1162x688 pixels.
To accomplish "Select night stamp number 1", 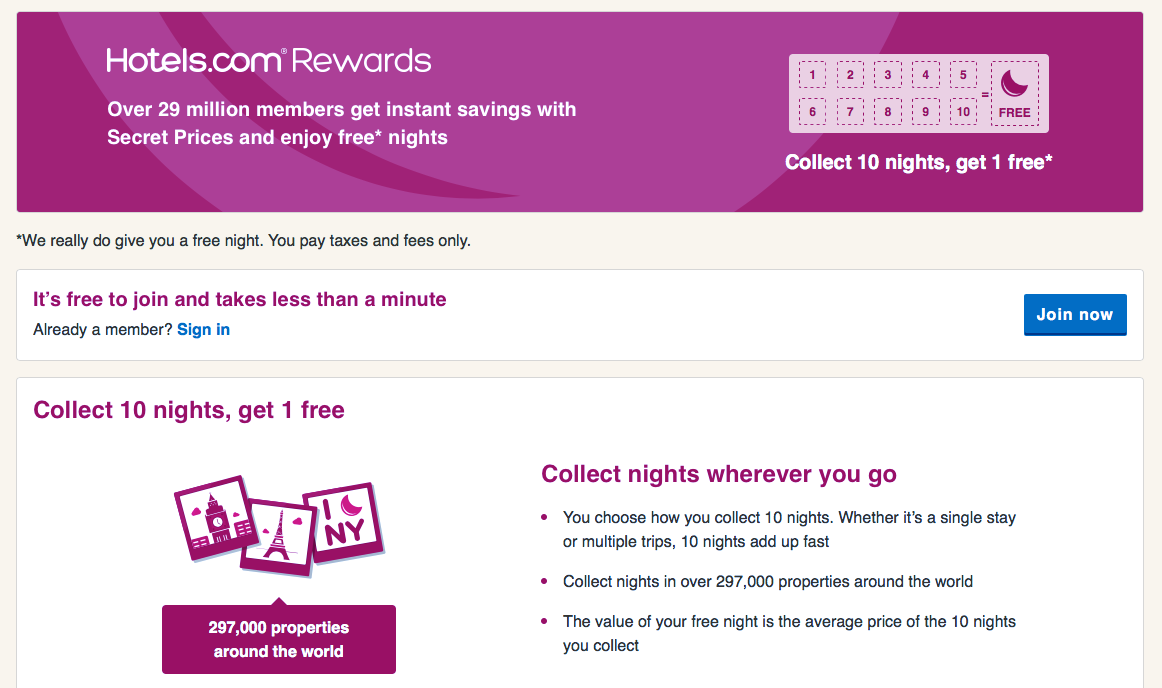I will (x=812, y=74).
